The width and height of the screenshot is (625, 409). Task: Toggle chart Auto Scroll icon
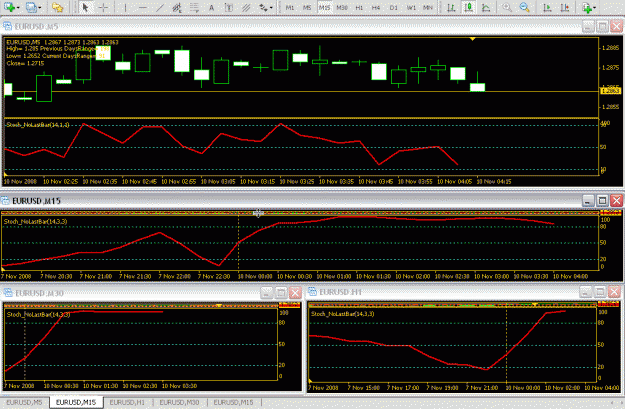pyautogui.click(x=547, y=7)
